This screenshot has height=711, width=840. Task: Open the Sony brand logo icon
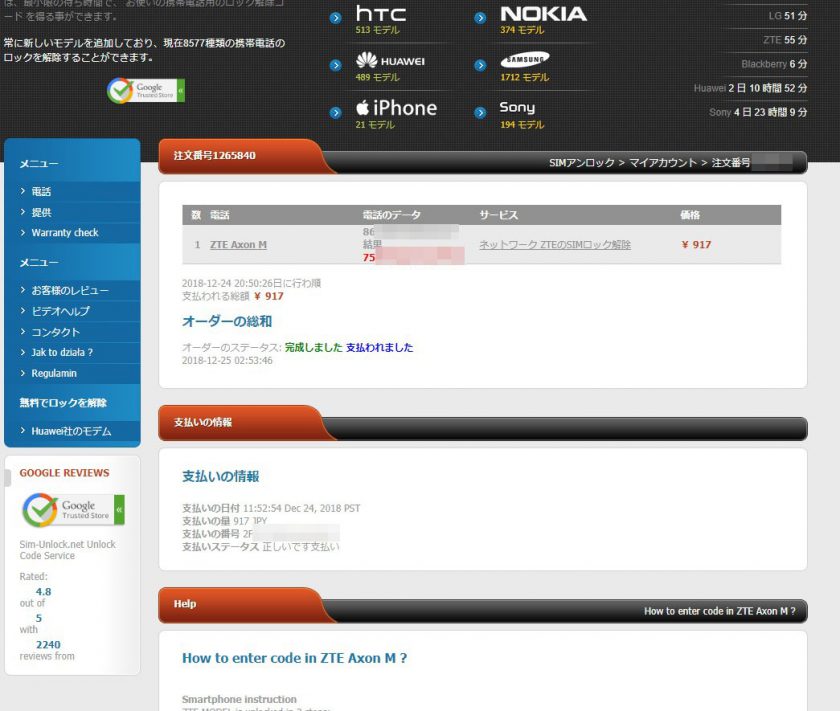[x=518, y=107]
